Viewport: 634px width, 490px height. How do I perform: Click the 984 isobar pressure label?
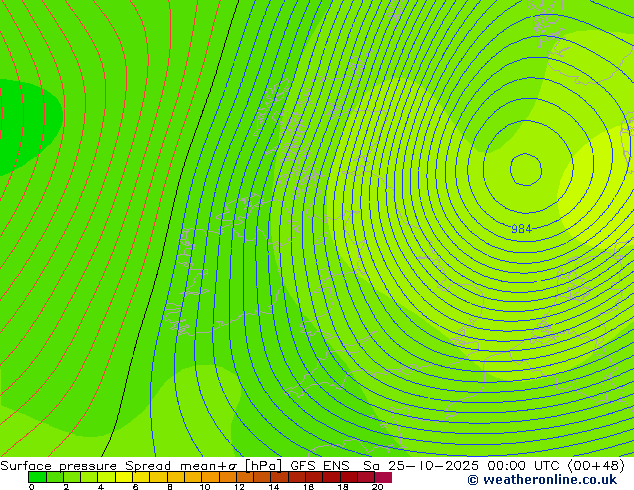(x=521, y=229)
